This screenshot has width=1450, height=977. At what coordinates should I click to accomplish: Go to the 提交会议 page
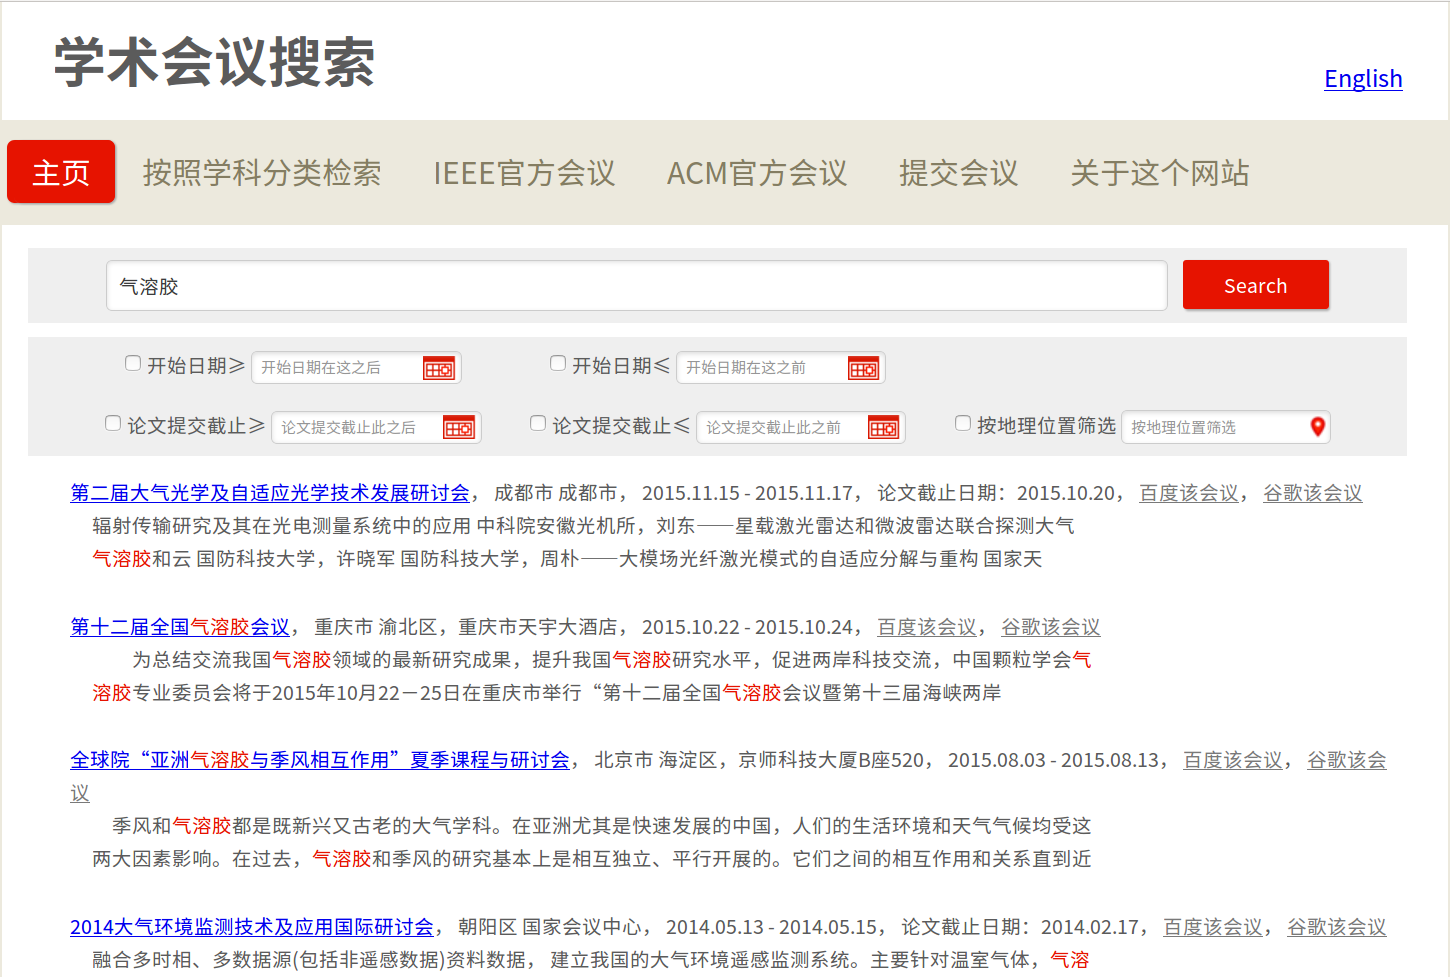click(x=958, y=172)
